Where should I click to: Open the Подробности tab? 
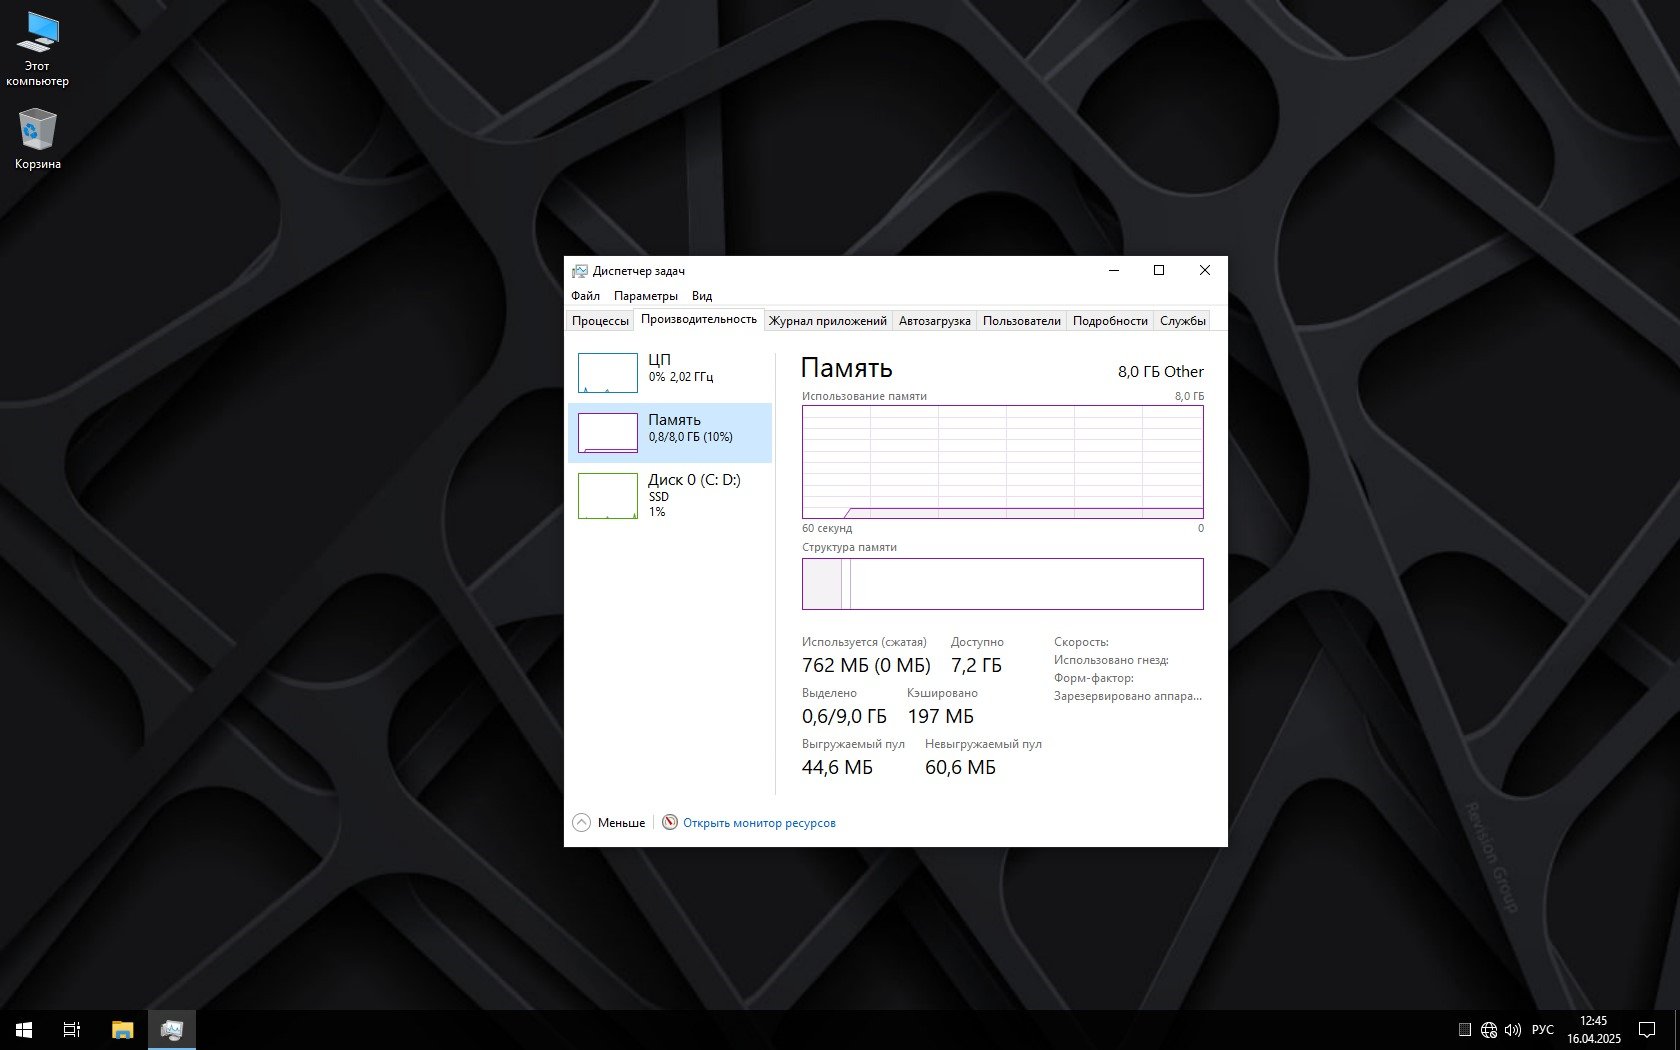click(x=1110, y=321)
